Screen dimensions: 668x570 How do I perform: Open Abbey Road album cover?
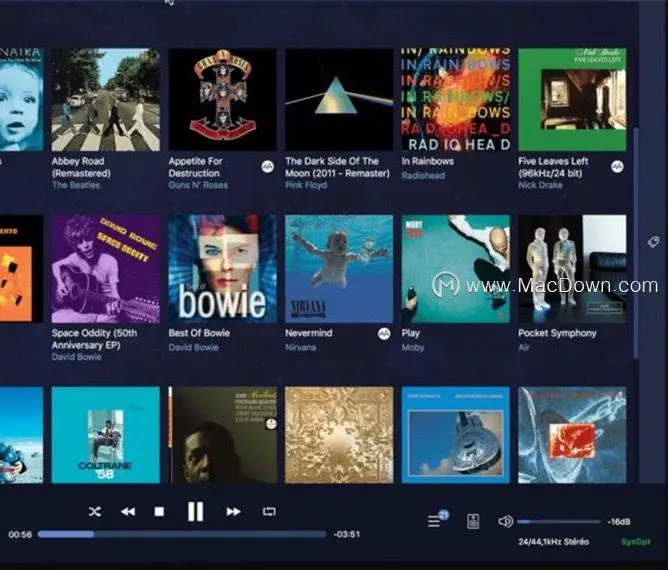pos(106,100)
